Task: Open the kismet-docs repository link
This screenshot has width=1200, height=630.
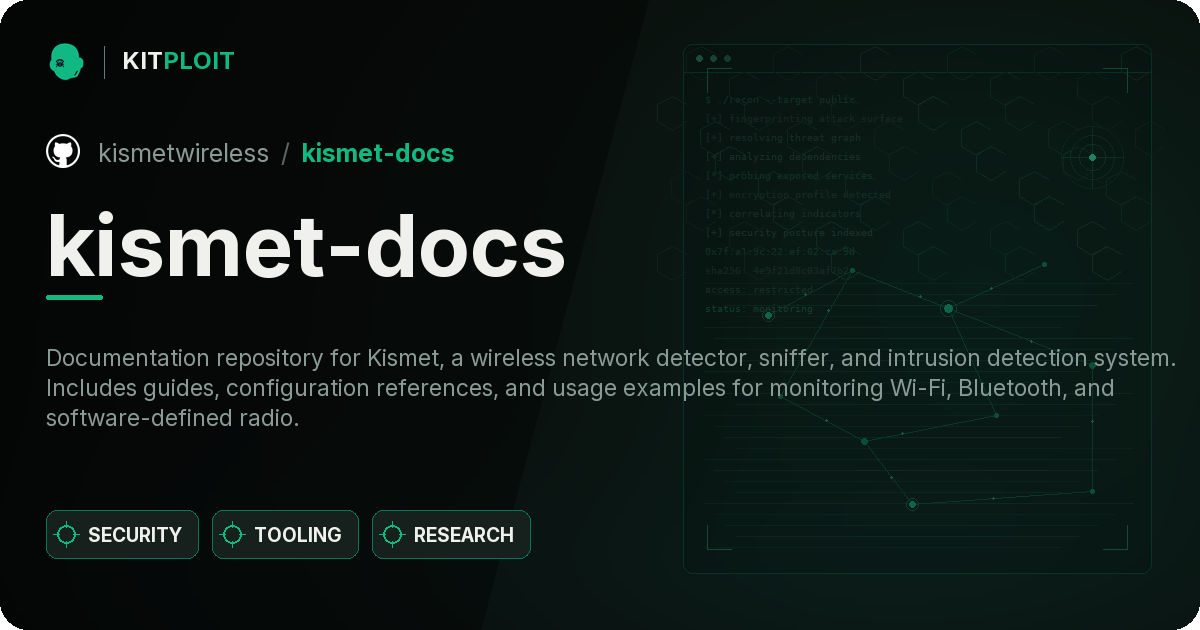Action: pos(378,153)
